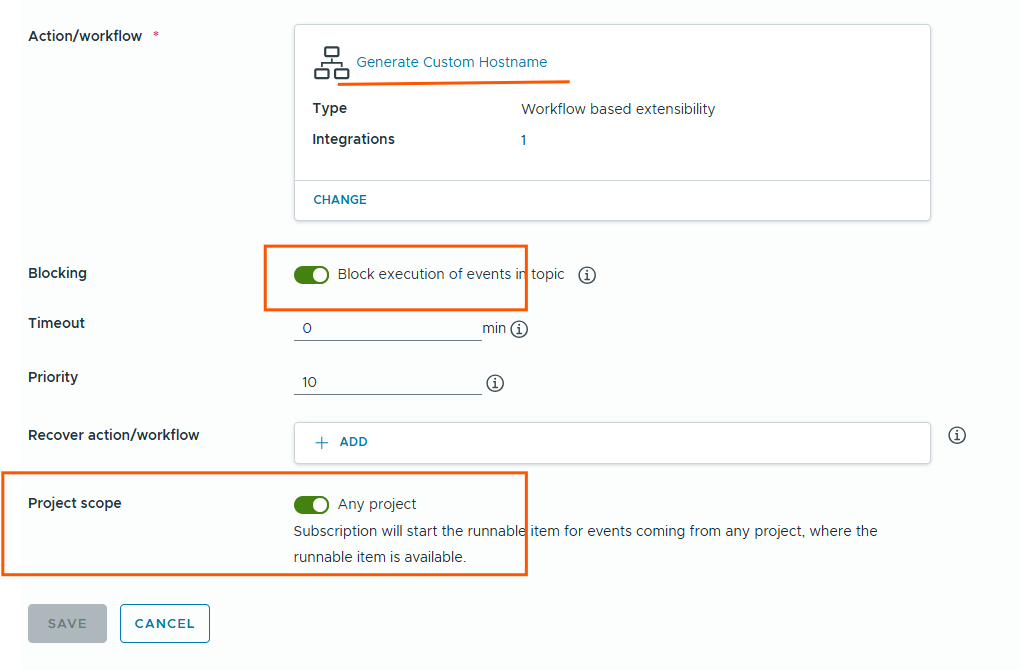Add a recover action/workflow
The image size is (1020, 670).
point(342,442)
